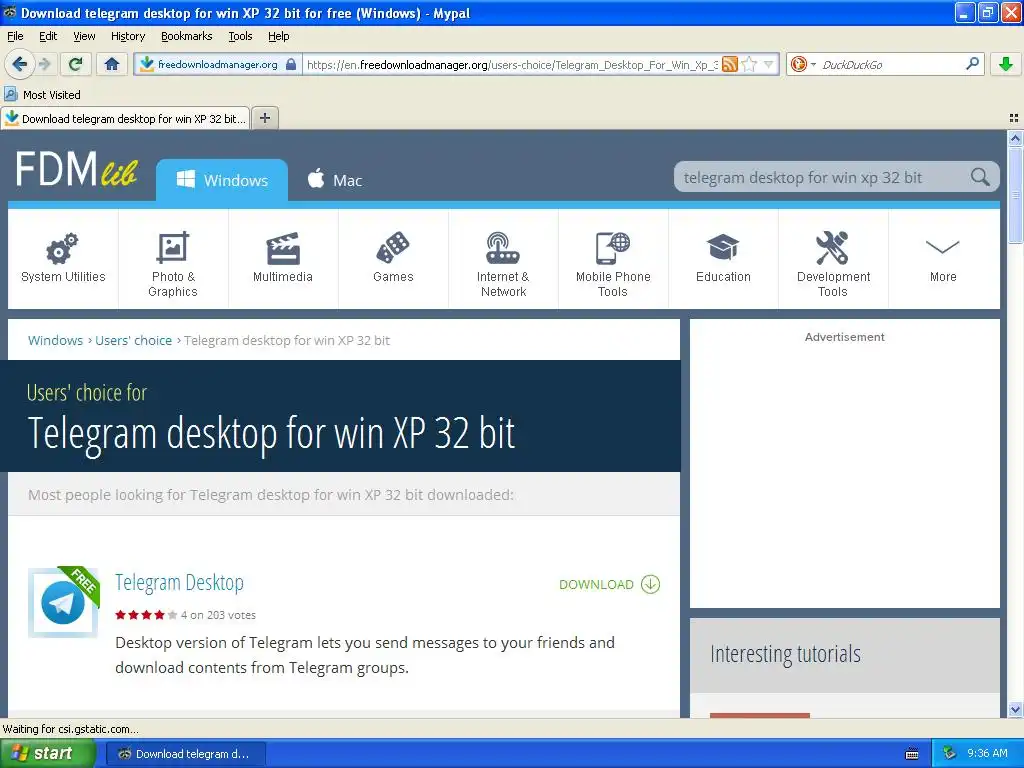Open Multimedia category
Viewport: 1024px width, 768px height.
click(x=283, y=259)
